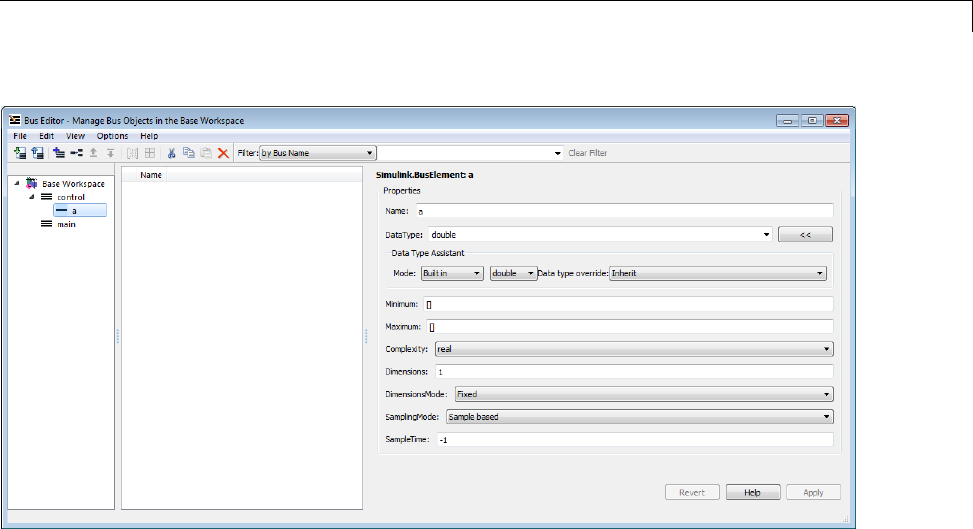Click the Minimum input field

click(628, 304)
